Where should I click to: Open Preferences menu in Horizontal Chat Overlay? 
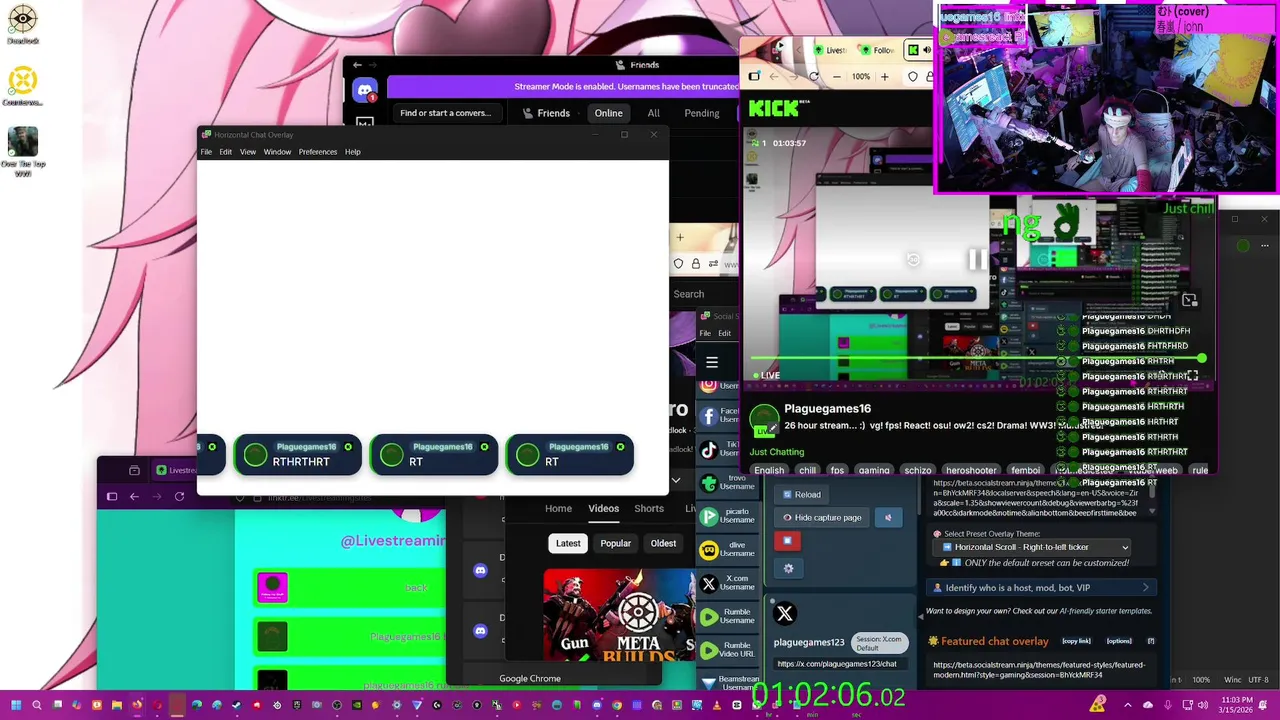click(x=318, y=152)
